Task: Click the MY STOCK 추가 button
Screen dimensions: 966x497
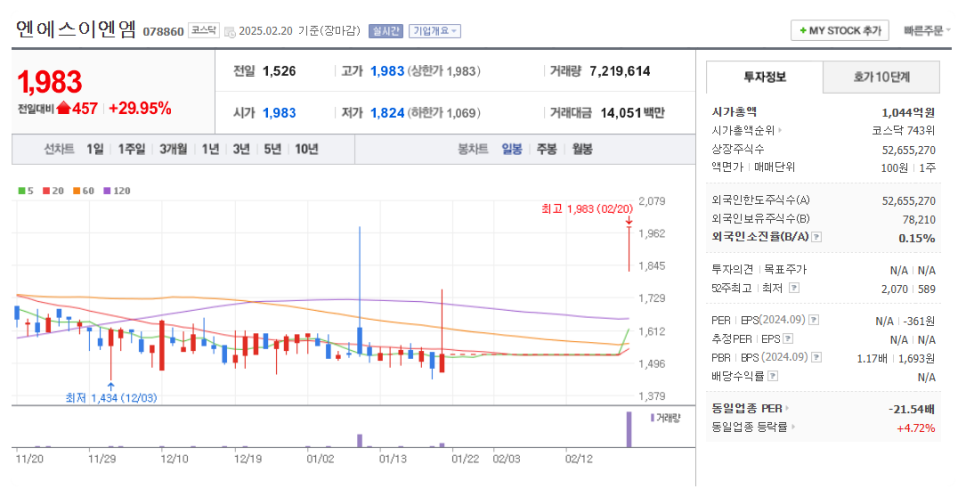Action: point(840,30)
